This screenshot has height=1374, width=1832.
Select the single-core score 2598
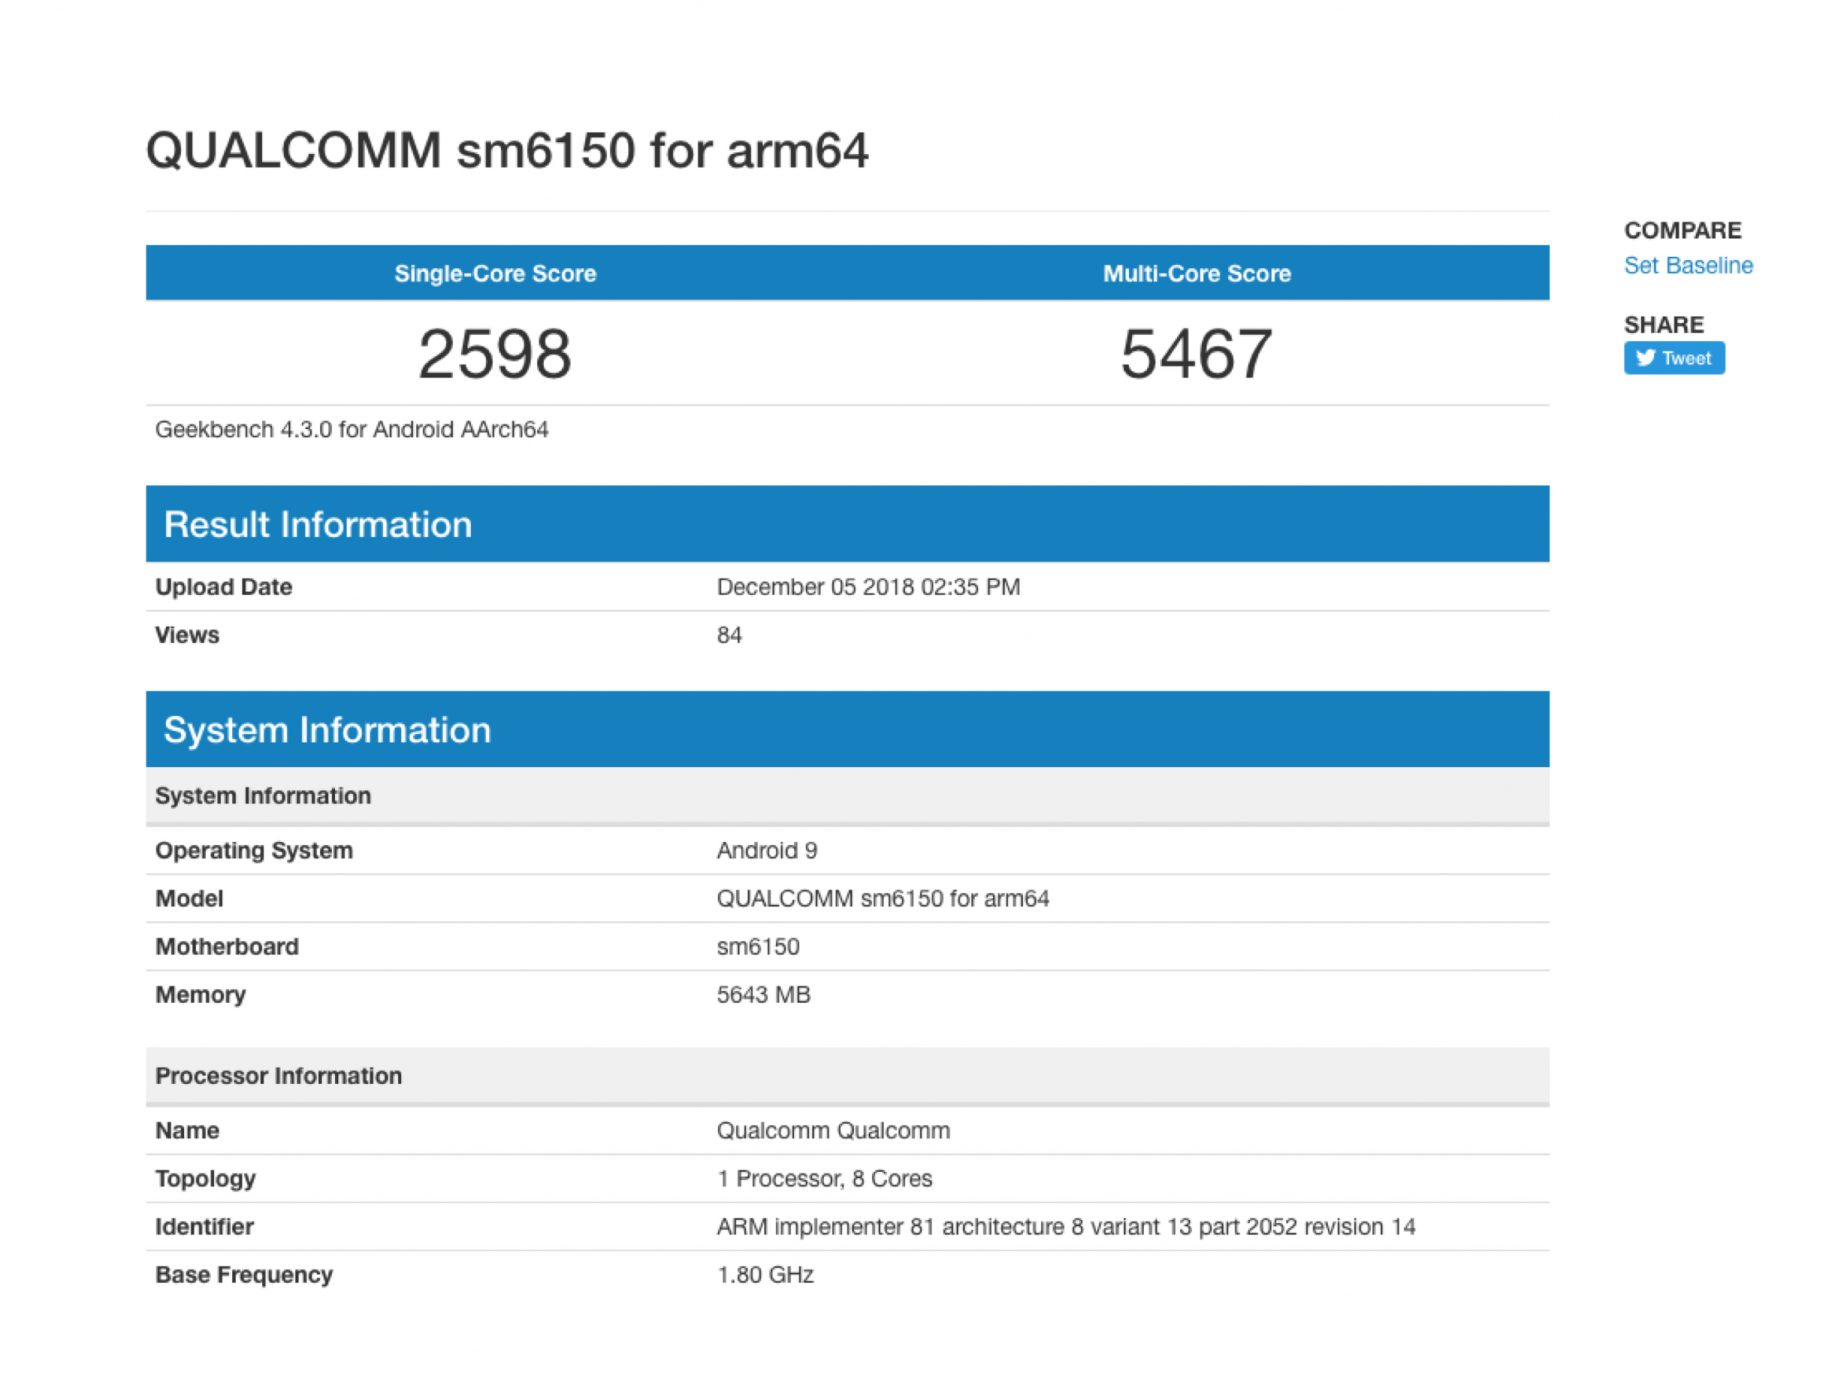pyautogui.click(x=495, y=354)
